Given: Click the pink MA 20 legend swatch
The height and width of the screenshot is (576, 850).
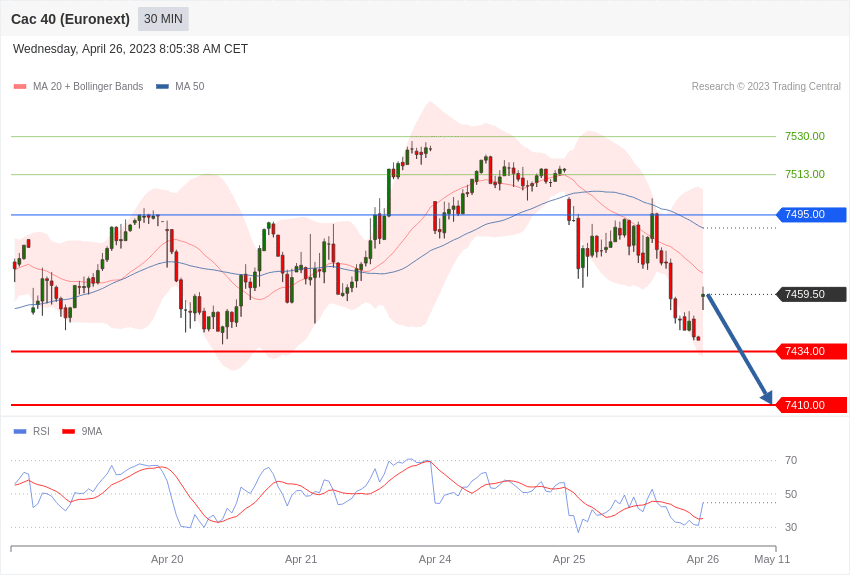Looking at the screenshot, I should coord(20,87).
